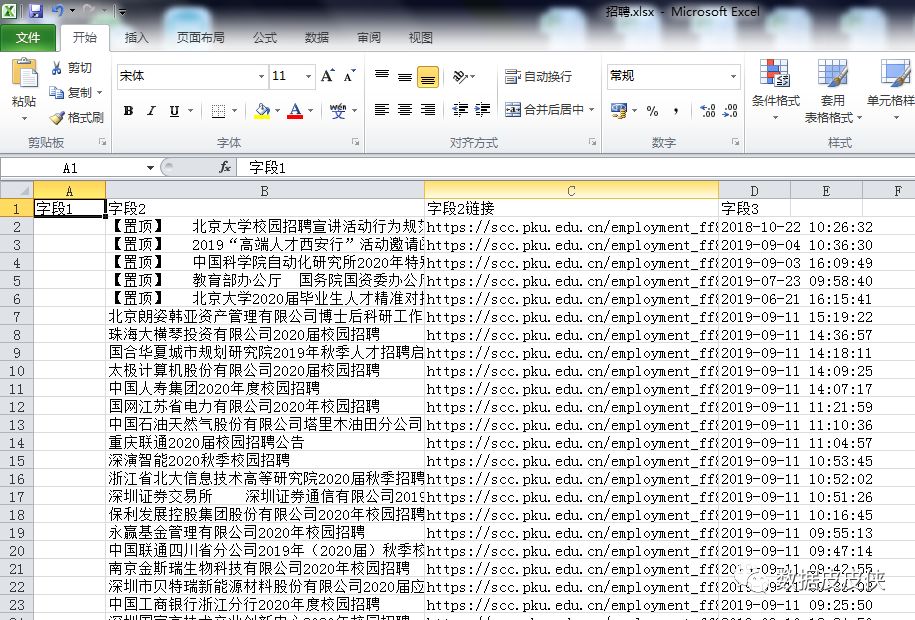Image resolution: width=915 pixels, height=620 pixels.
Task: Toggle Bold formatting
Action: point(128,111)
